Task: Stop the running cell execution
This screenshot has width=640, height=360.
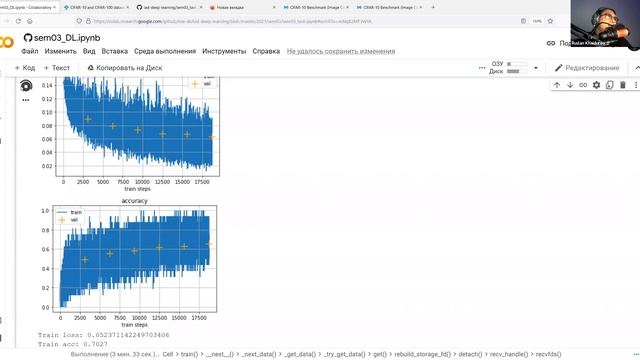Action: [x=26, y=86]
